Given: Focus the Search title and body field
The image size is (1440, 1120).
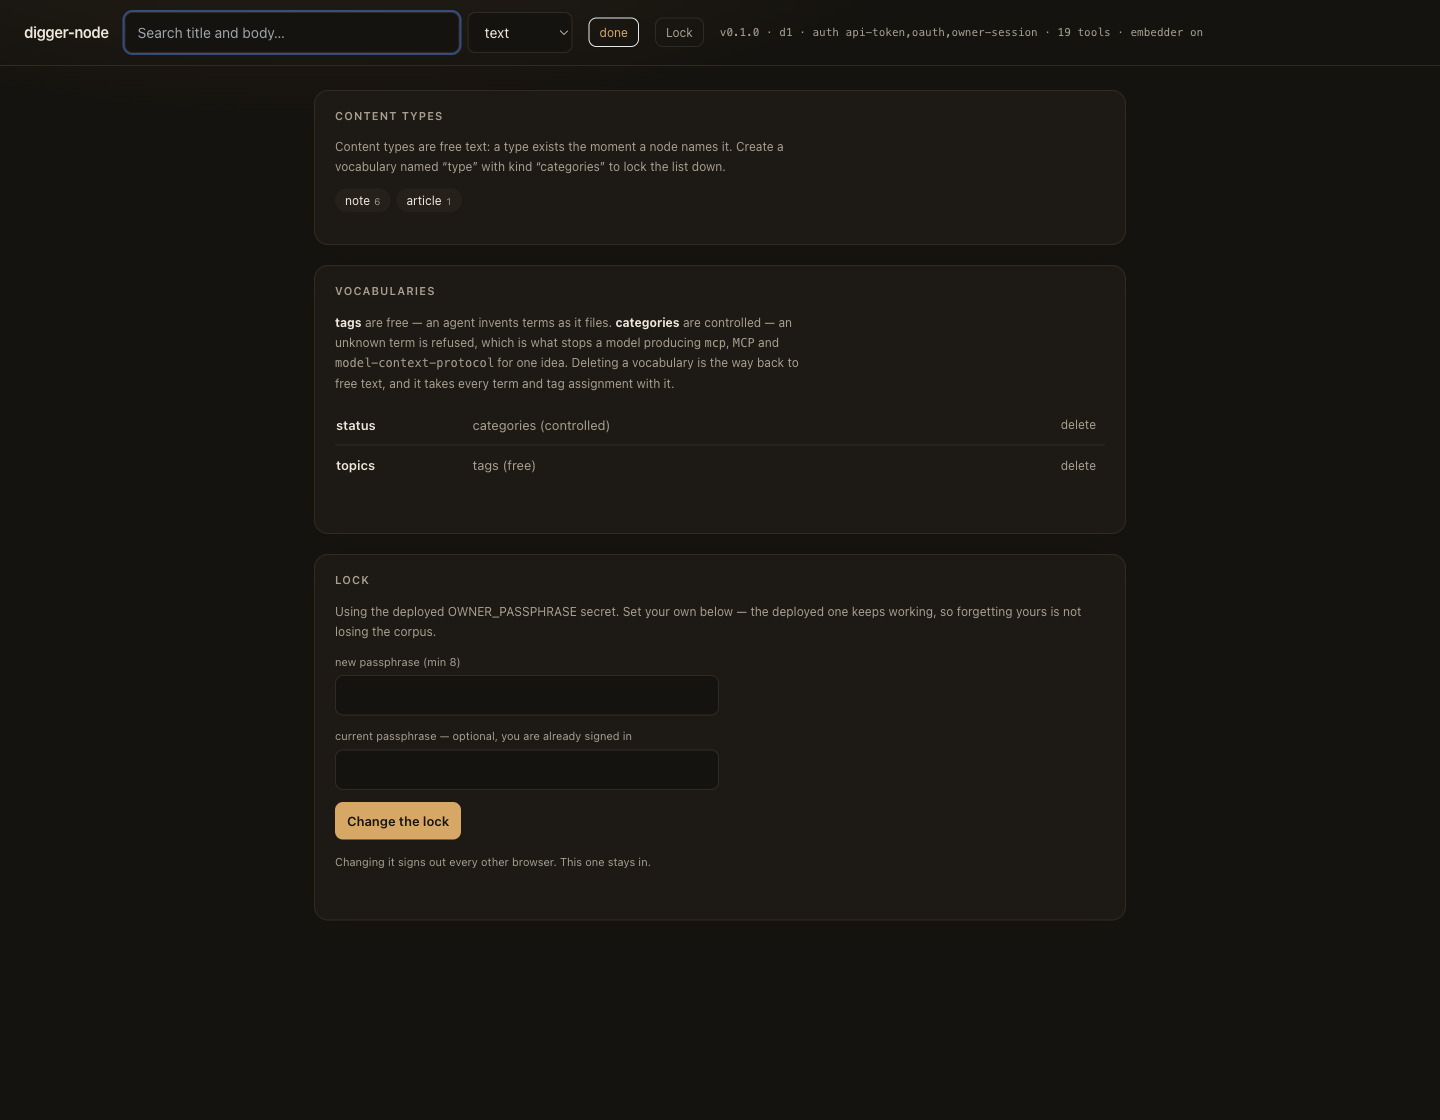Looking at the screenshot, I should pyautogui.click(x=292, y=33).
